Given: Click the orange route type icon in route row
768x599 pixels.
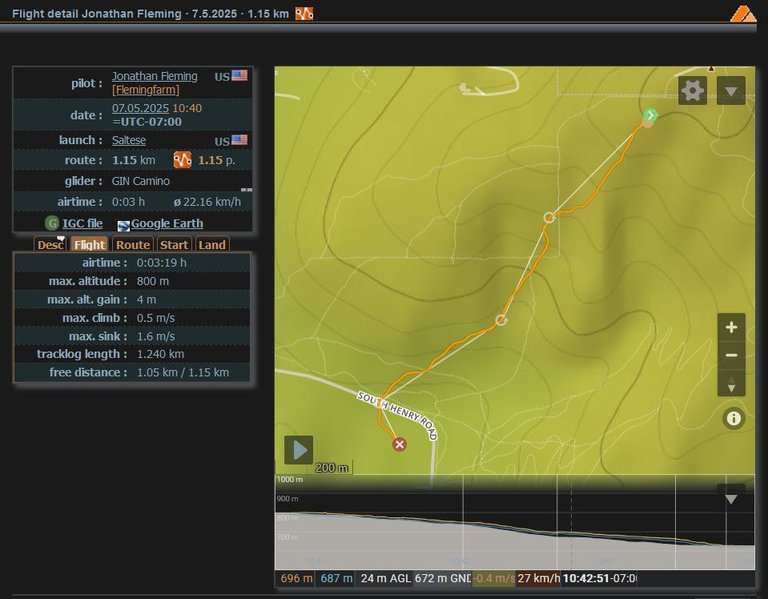Looking at the screenshot, I should (x=182, y=160).
